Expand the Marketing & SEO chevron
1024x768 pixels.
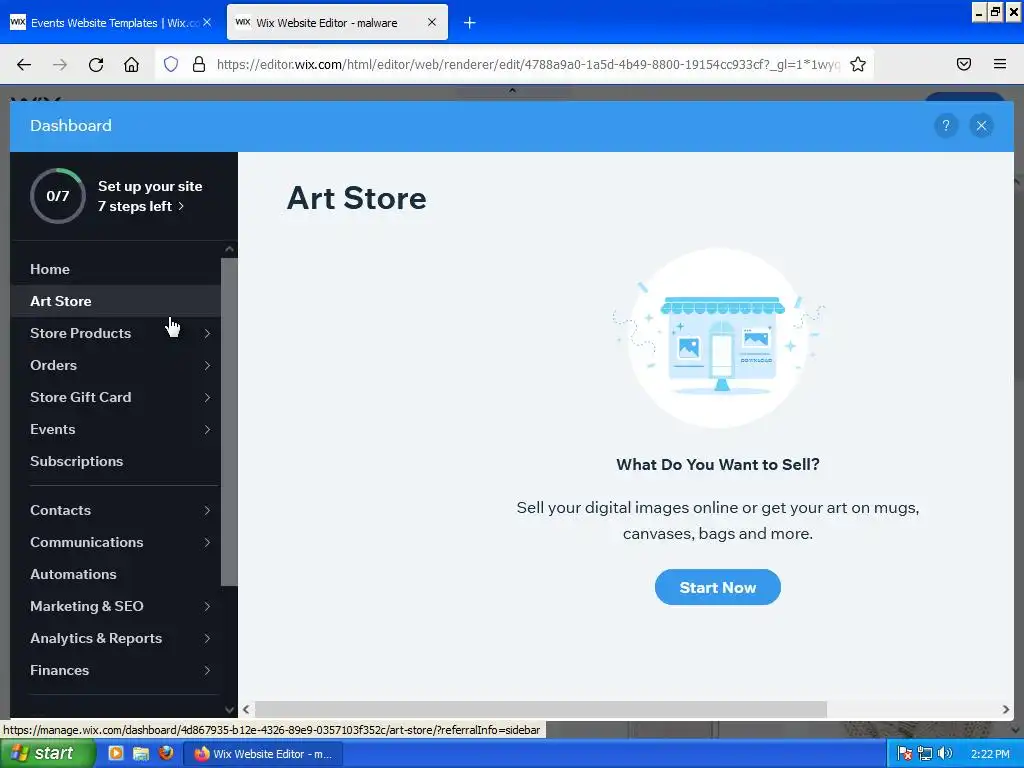[x=207, y=606]
